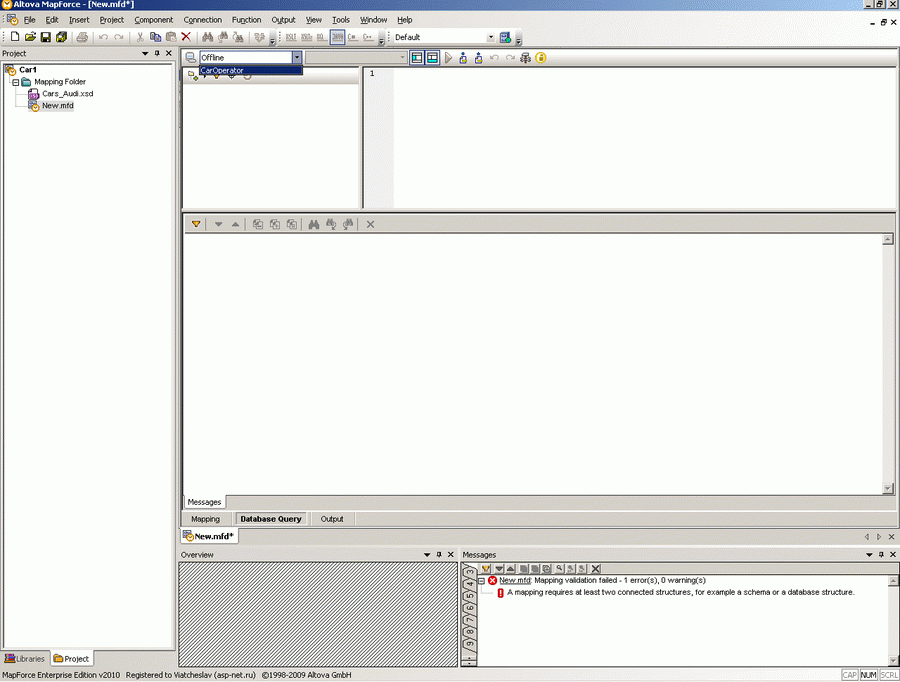Viewport: 900px width, 682px height.
Task: Open the Default configuration dropdown
Action: (x=491, y=37)
